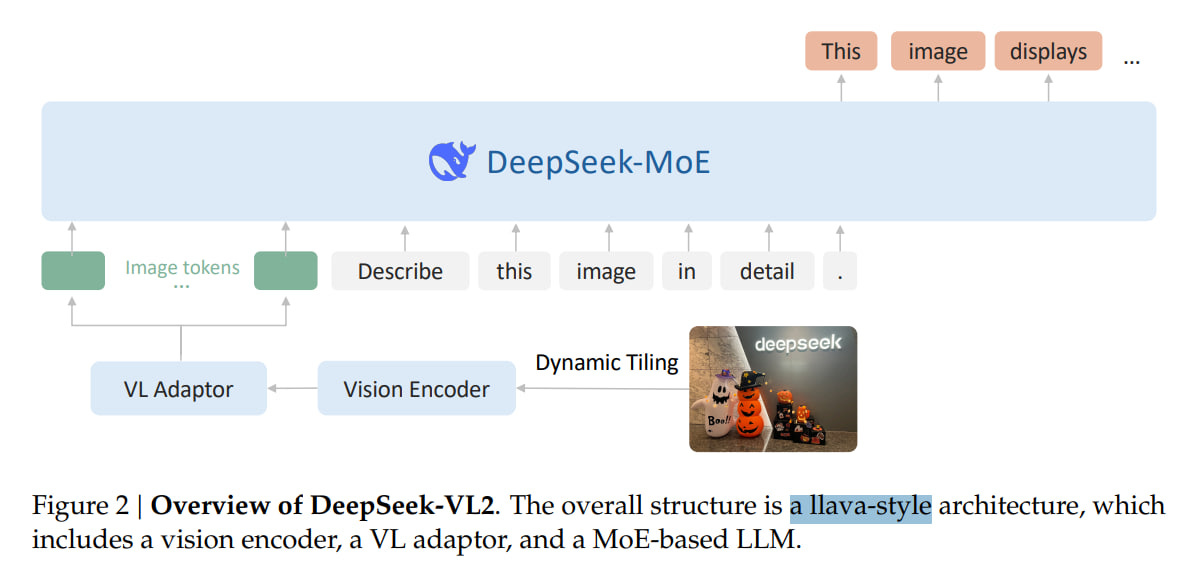Click the 'Figure 2' caption label
The height and width of the screenshot is (575, 1193).
(x=80, y=507)
